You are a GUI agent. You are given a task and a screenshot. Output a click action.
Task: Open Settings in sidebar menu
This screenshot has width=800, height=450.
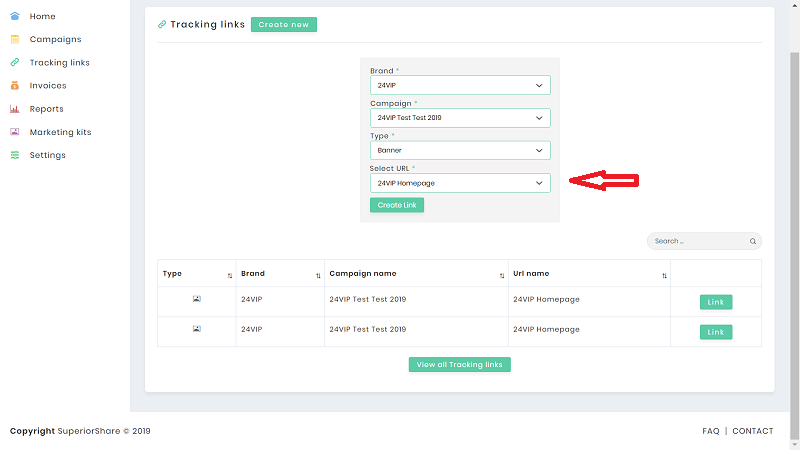tap(47, 155)
